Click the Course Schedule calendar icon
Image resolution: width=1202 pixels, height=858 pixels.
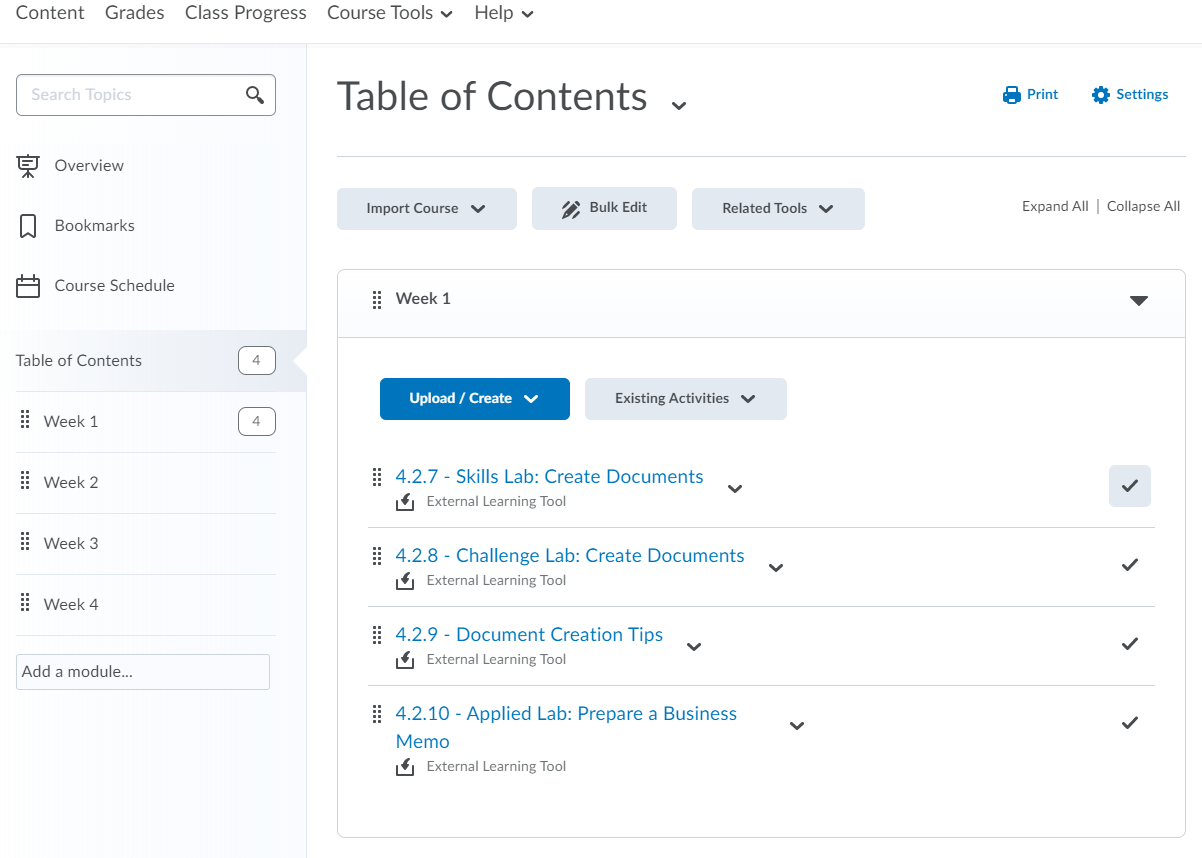tap(28, 286)
